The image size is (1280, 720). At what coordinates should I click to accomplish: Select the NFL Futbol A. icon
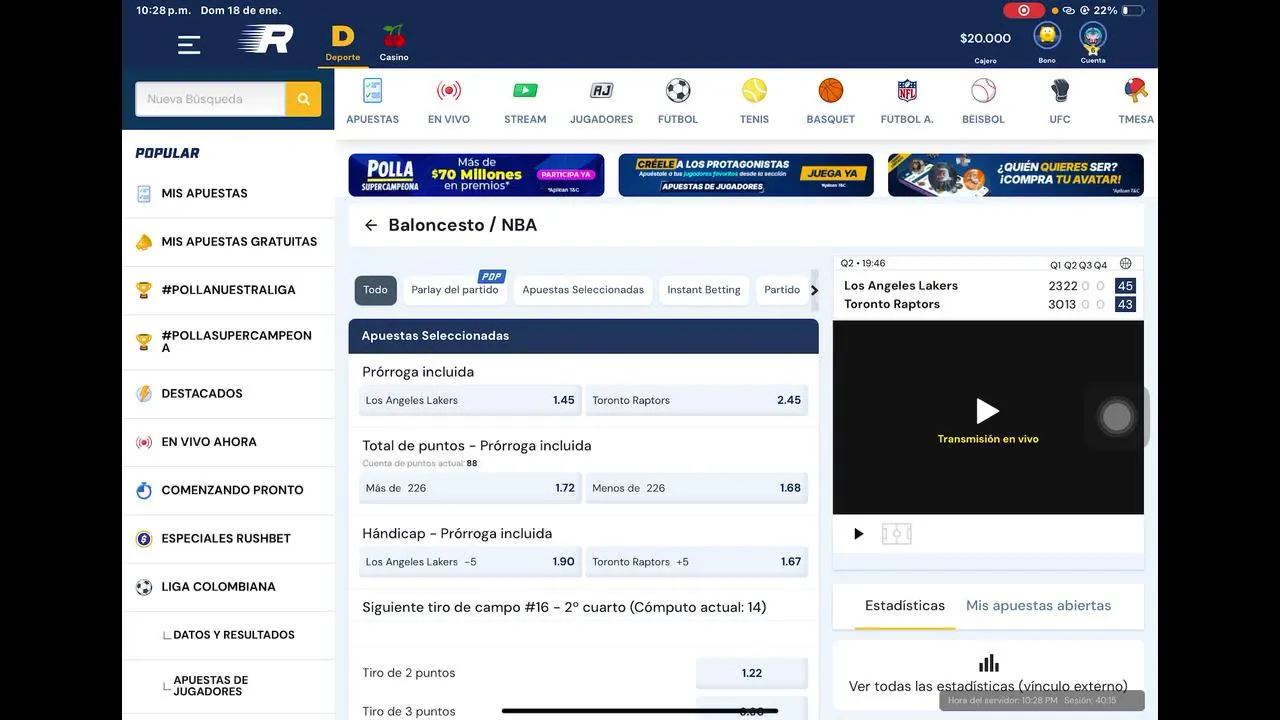coord(907,91)
